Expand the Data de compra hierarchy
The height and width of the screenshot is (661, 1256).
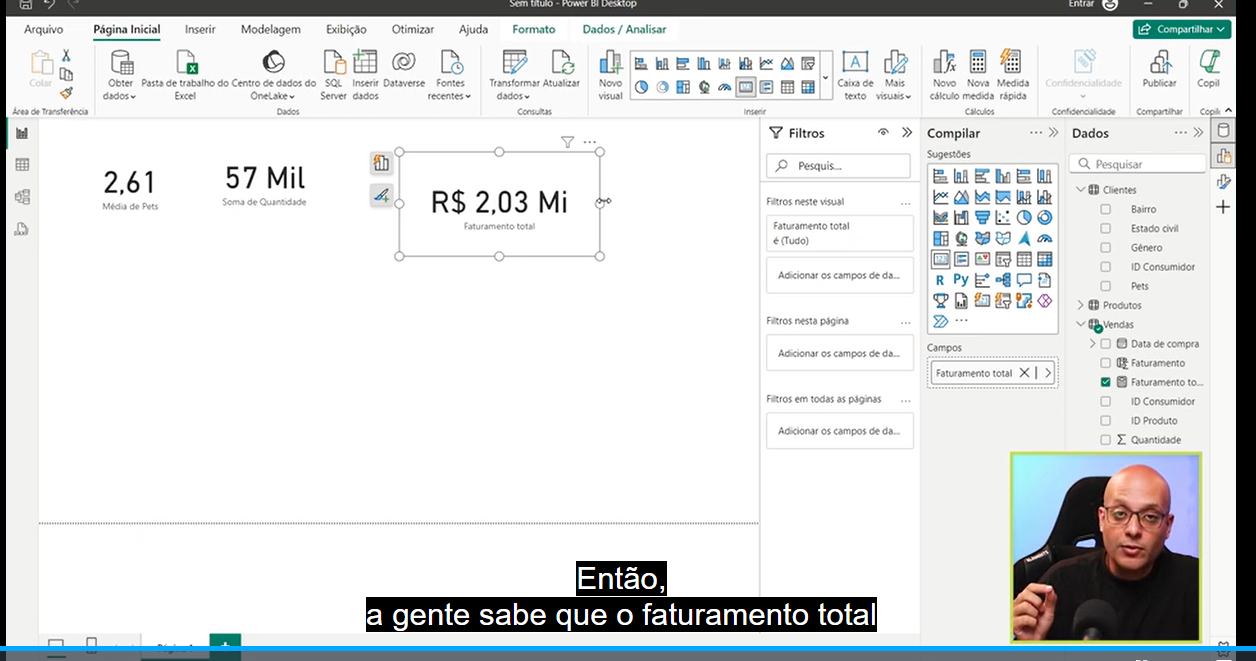(x=1092, y=343)
